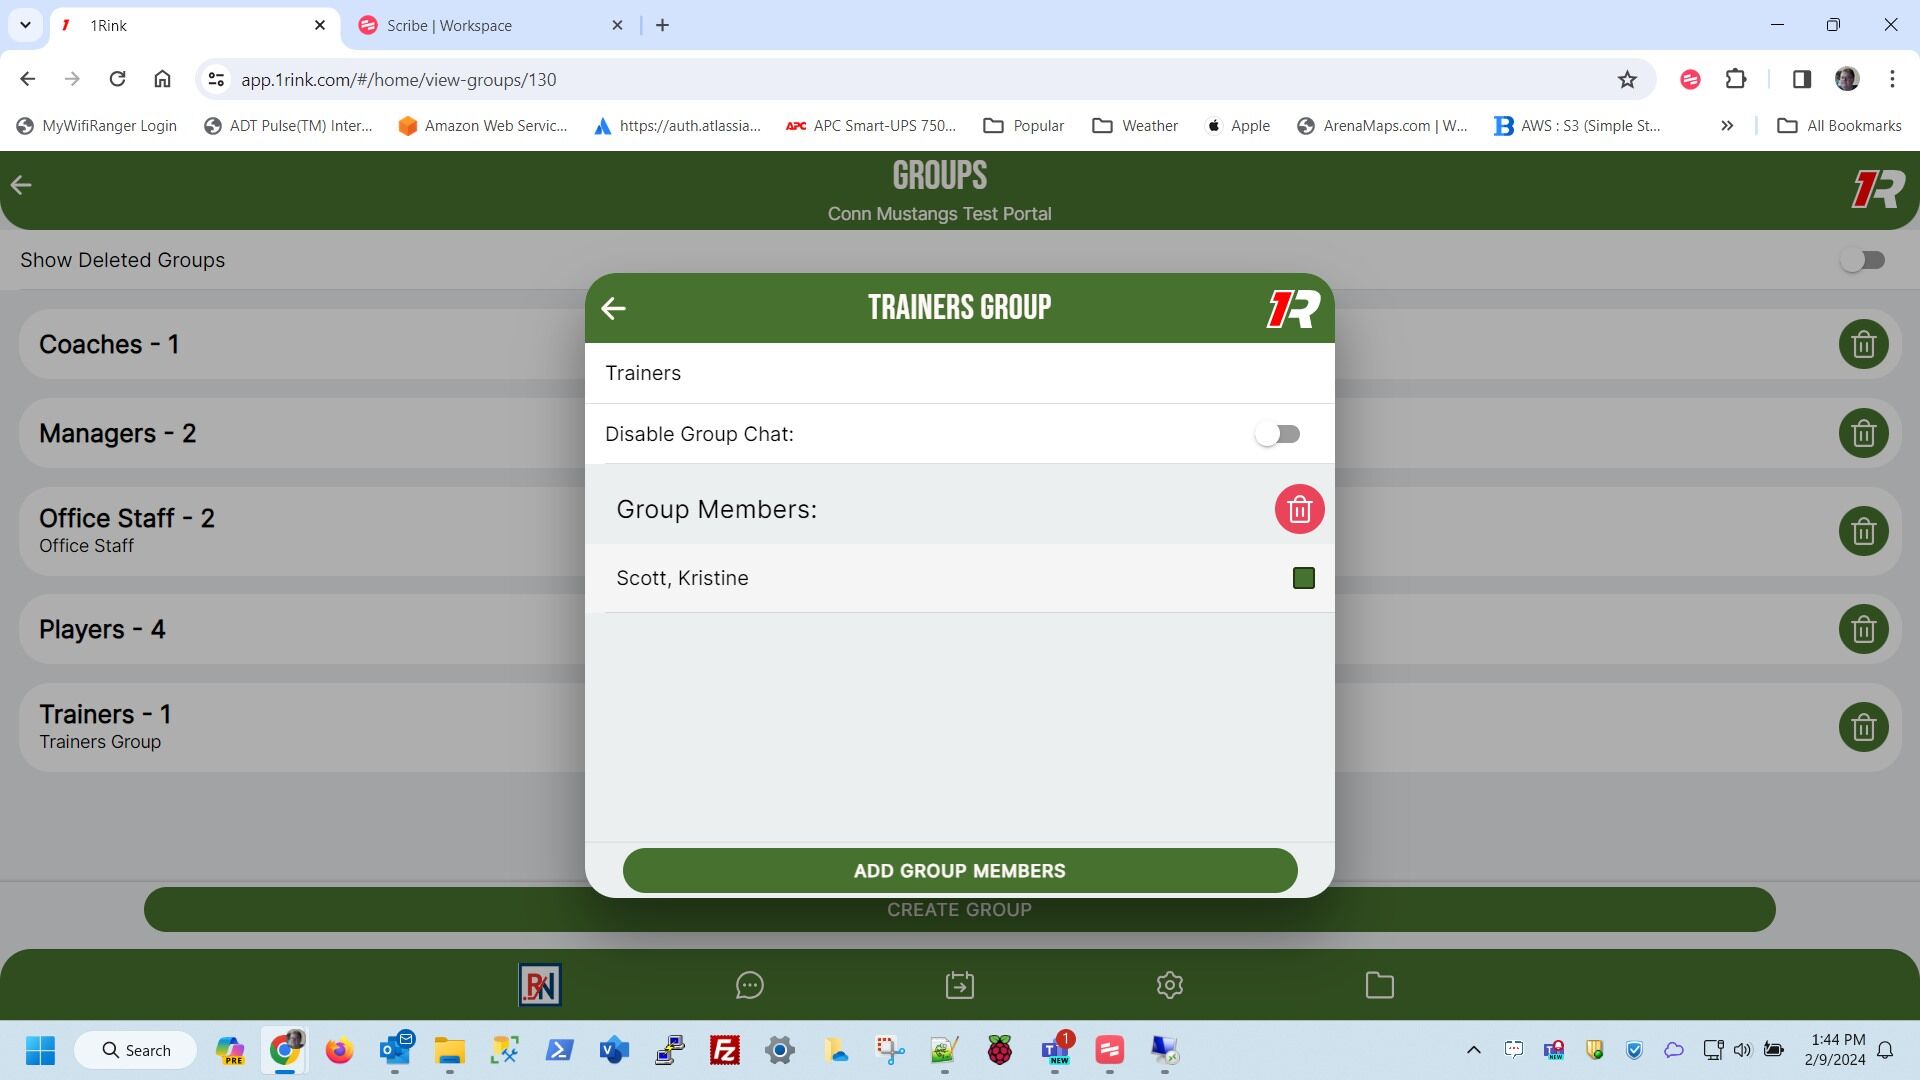Toggle Show Deleted Groups switch
The image size is (1920, 1080).
[1862, 260]
